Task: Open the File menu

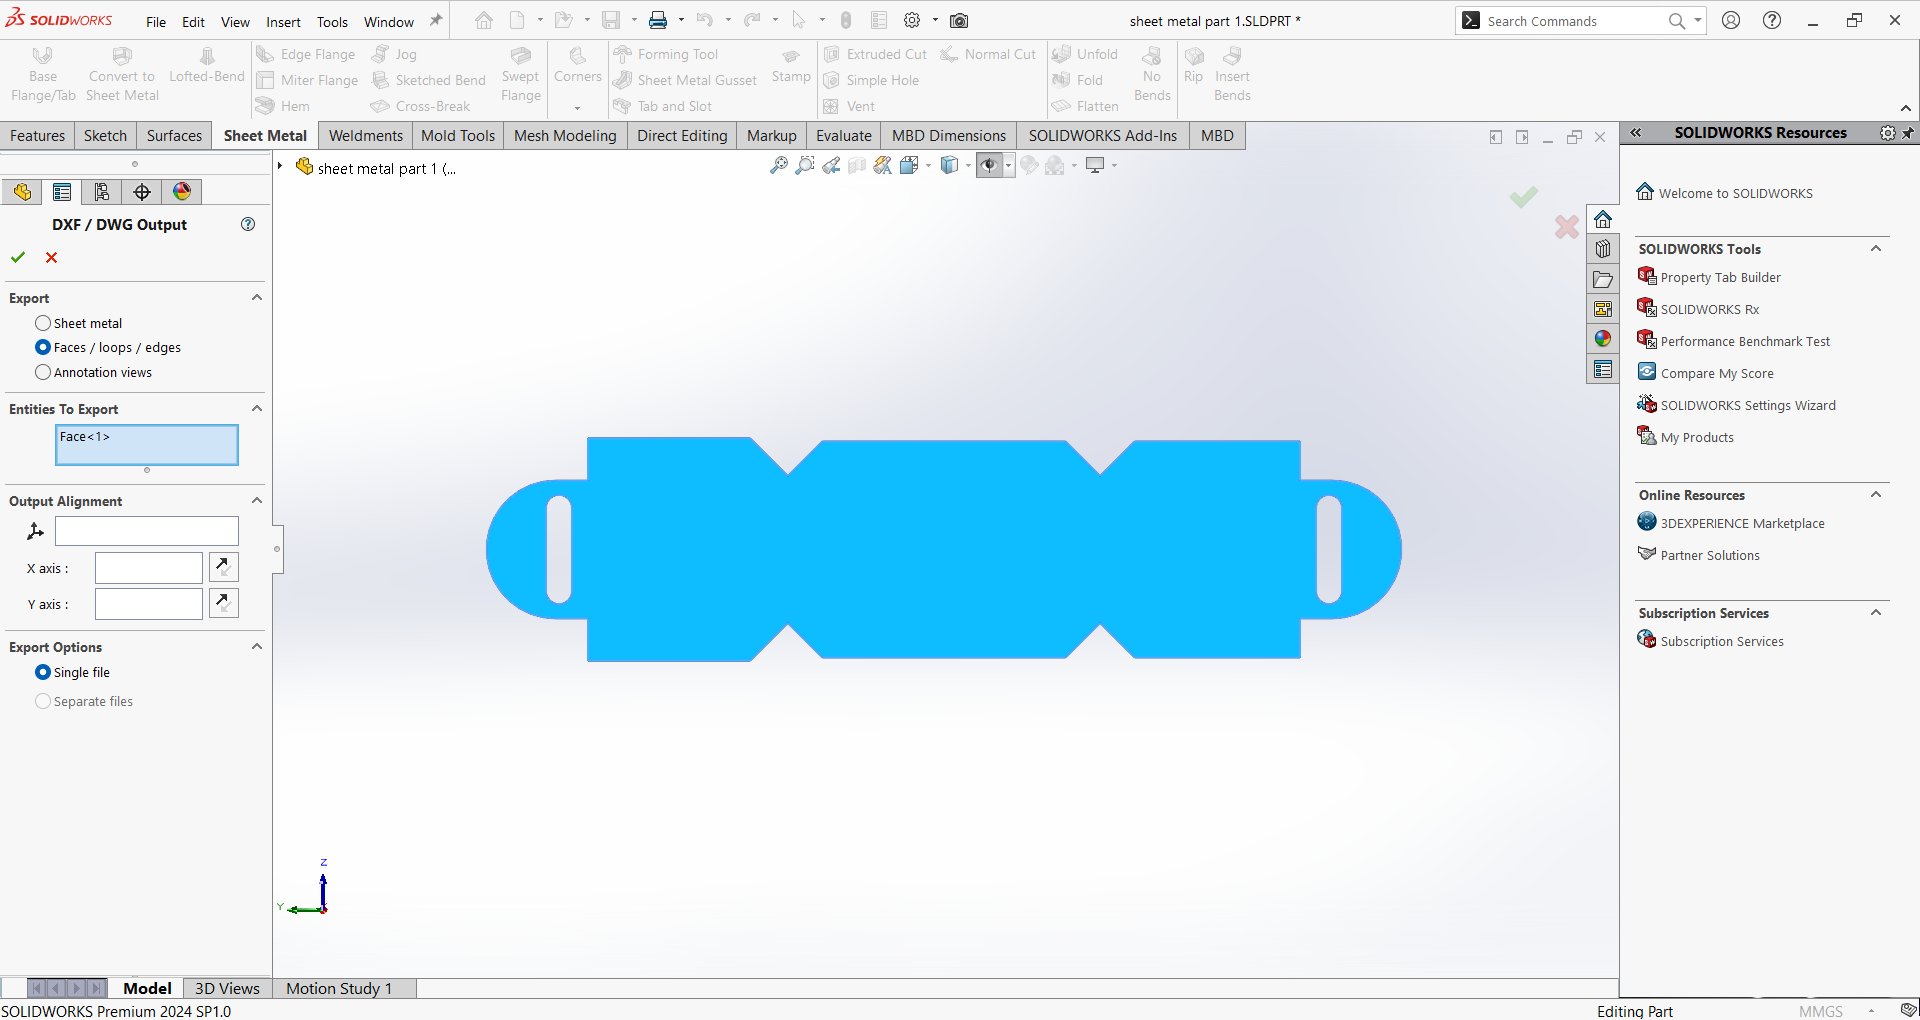Action: [x=156, y=21]
